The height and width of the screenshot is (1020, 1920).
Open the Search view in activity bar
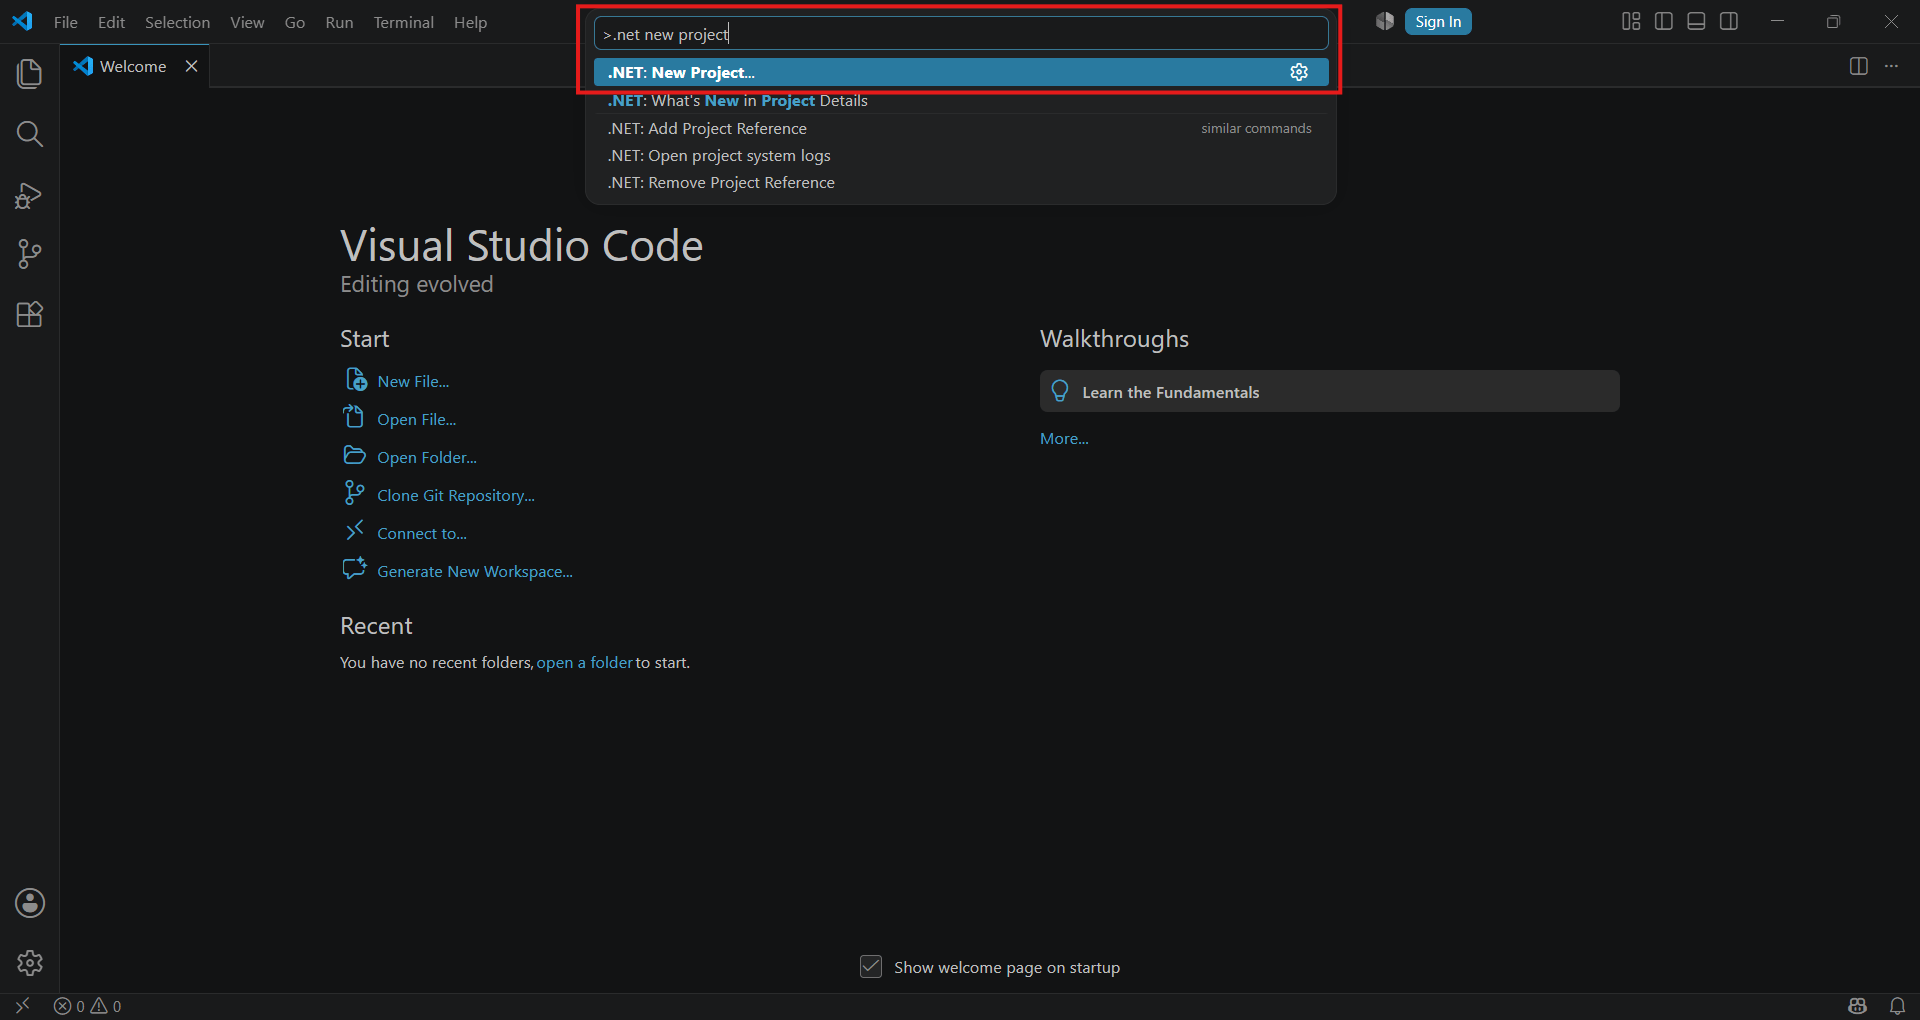pos(30,134)
